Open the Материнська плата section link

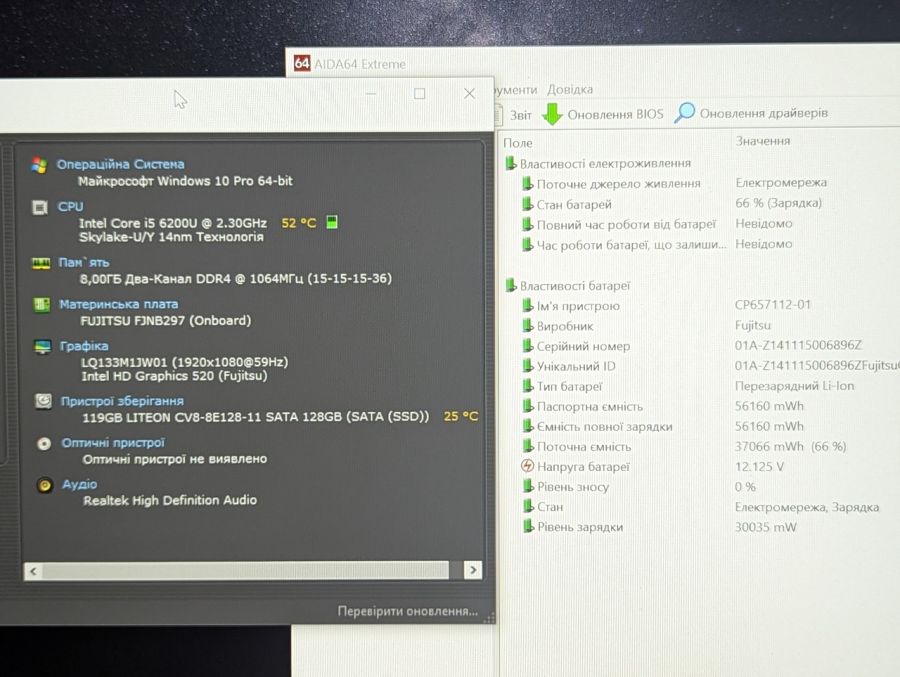tap(119, 304)
